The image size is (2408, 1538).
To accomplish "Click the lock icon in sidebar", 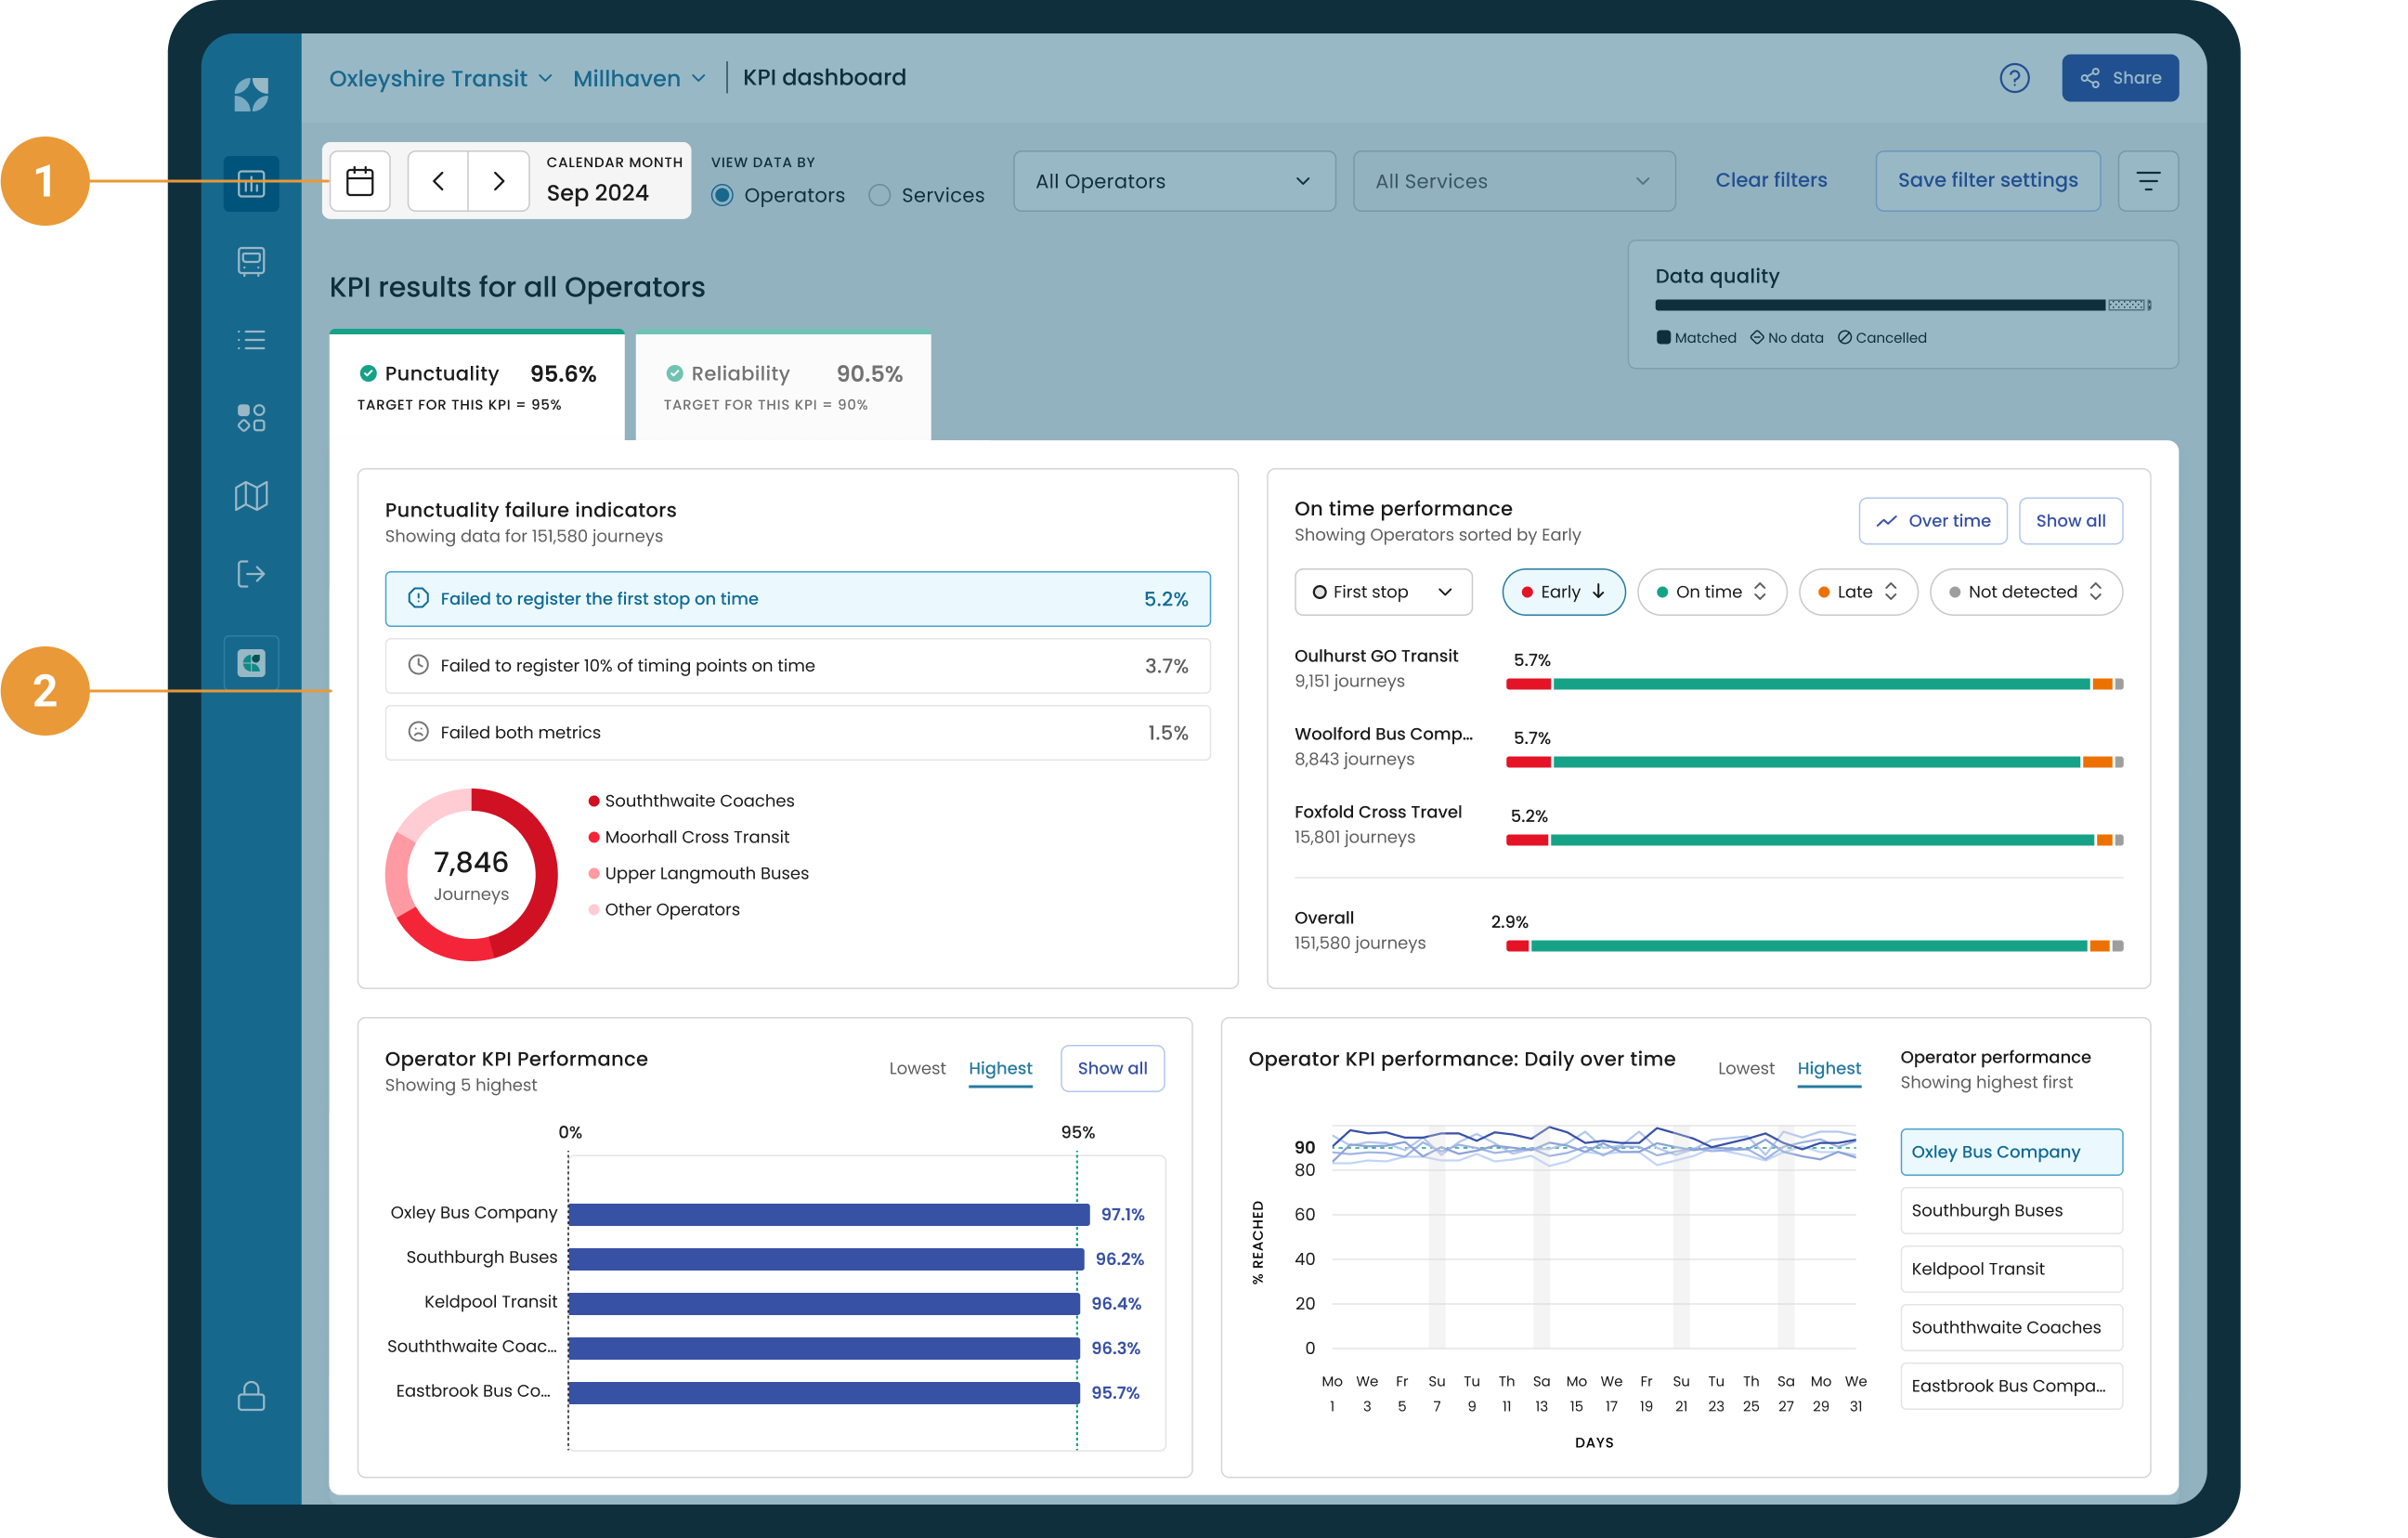I will pos(251,1396).
